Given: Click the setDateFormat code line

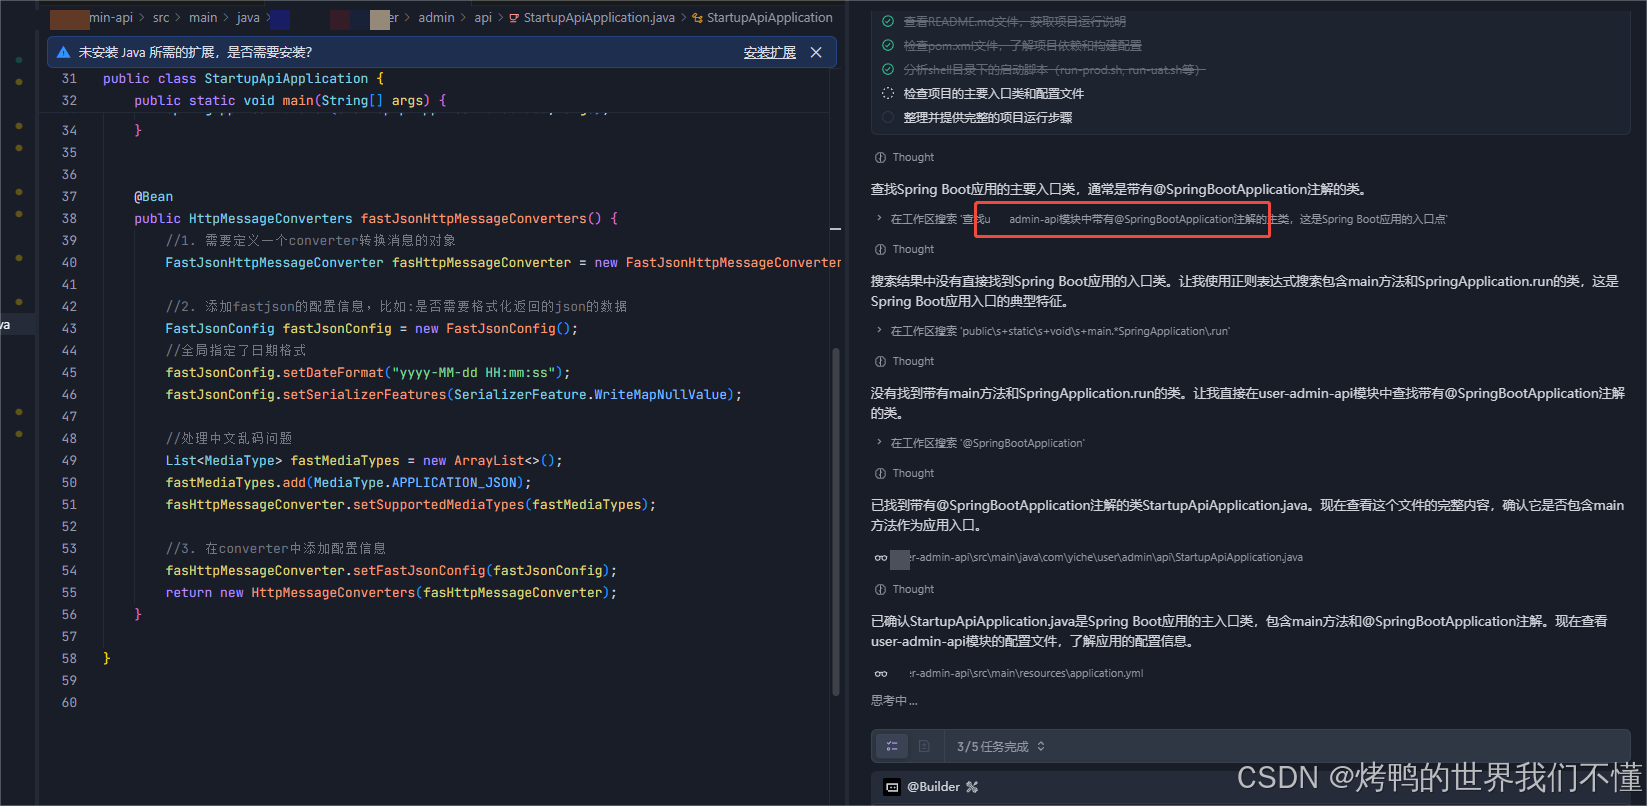Looking at the screenshot, I should coord(368,373).
